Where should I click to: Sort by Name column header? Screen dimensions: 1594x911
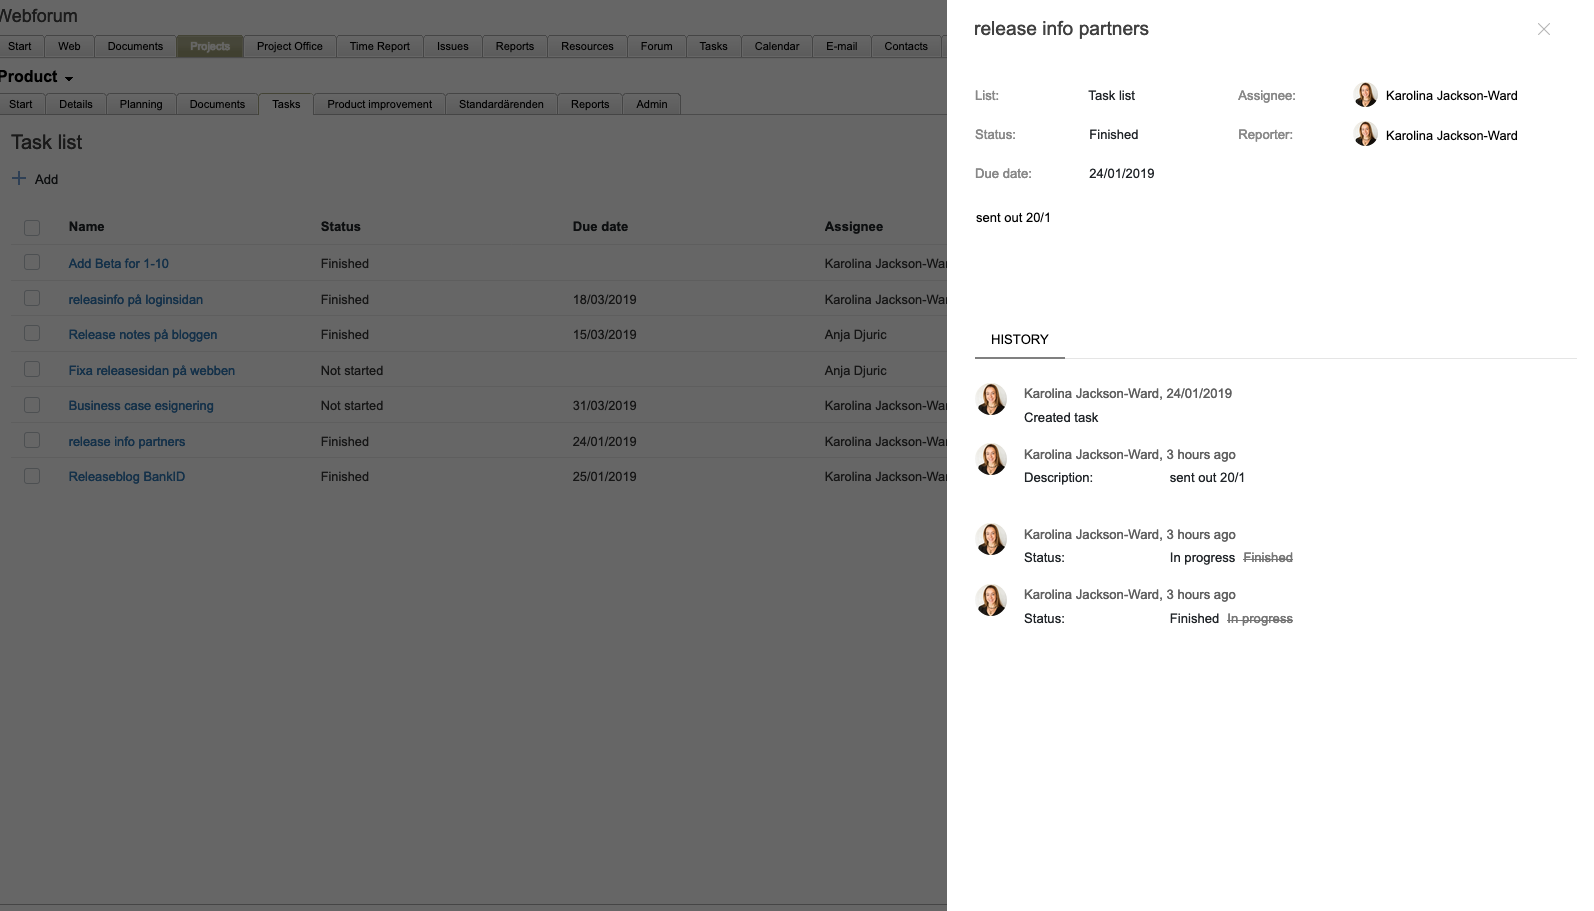point(87,226)
